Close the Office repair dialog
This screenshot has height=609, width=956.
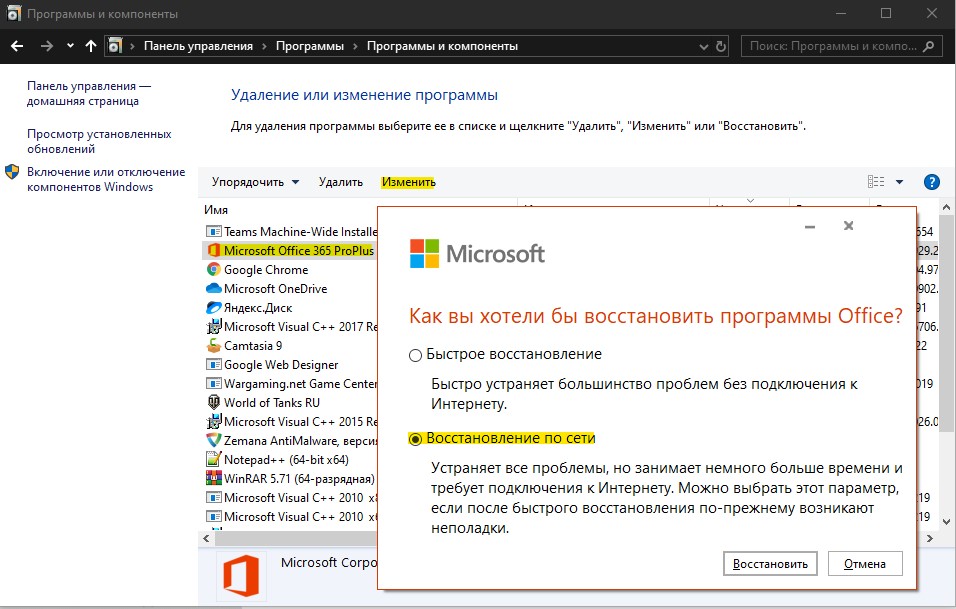(848, 226)
